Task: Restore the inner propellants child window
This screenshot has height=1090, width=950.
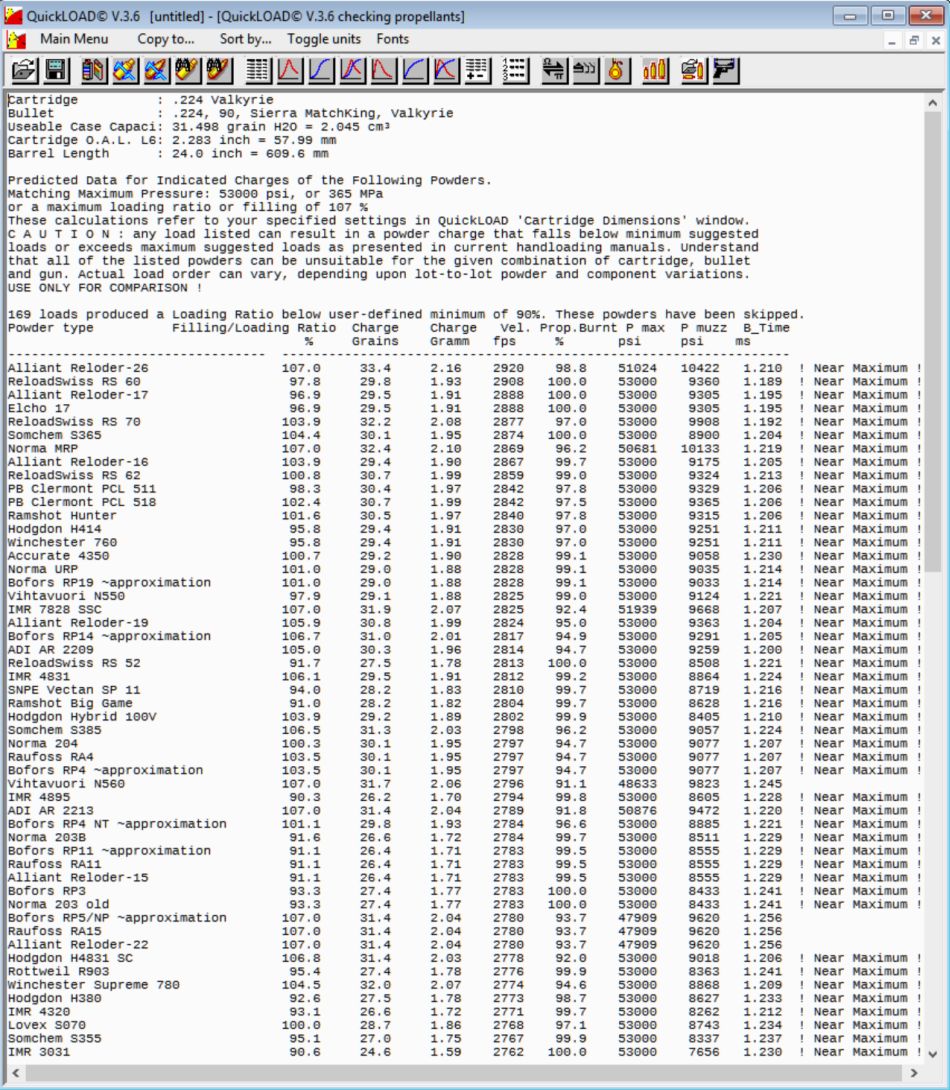Action: (x=914, y=40)
